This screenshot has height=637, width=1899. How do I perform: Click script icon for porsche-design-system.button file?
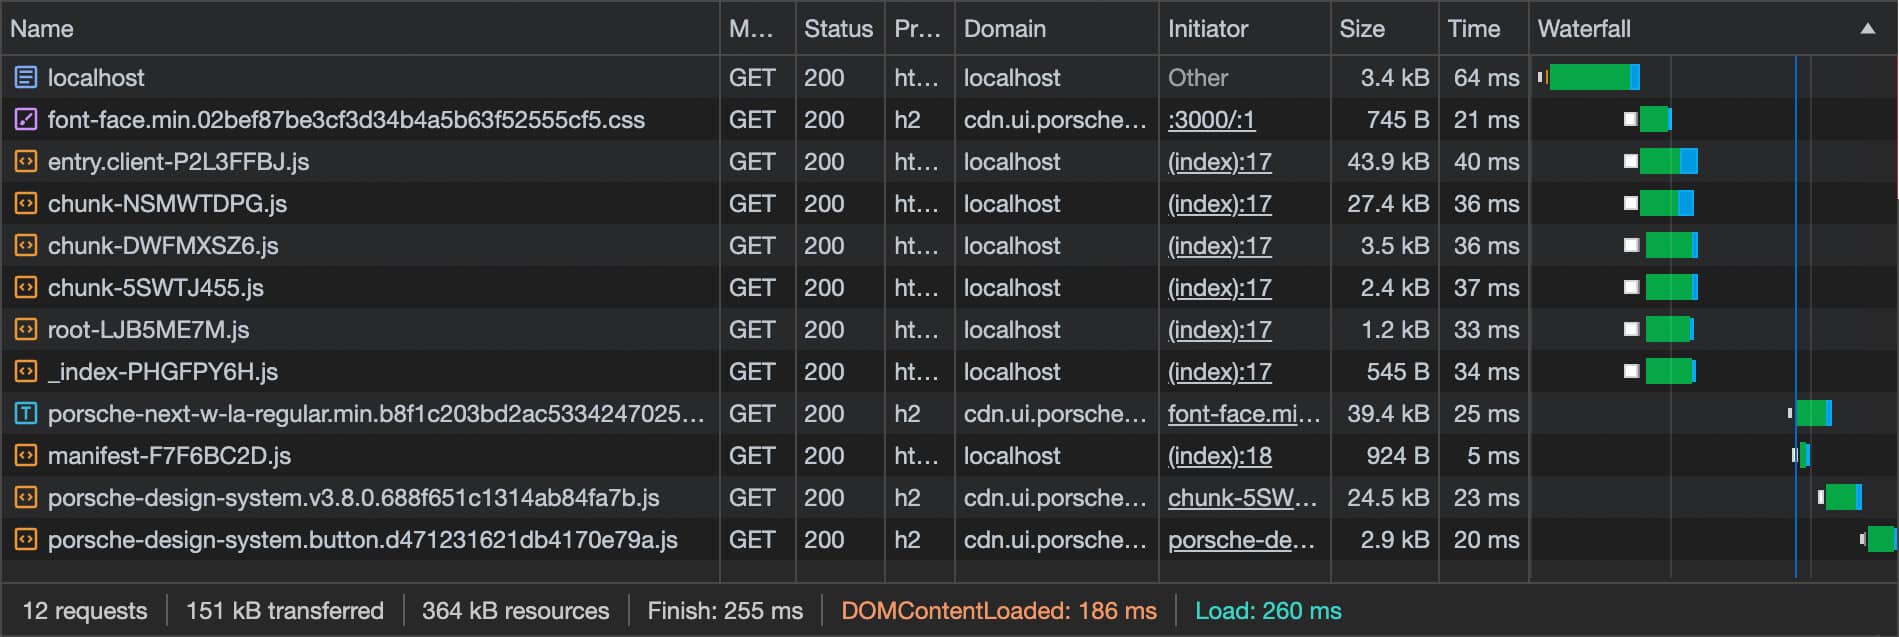coord(26,539)
